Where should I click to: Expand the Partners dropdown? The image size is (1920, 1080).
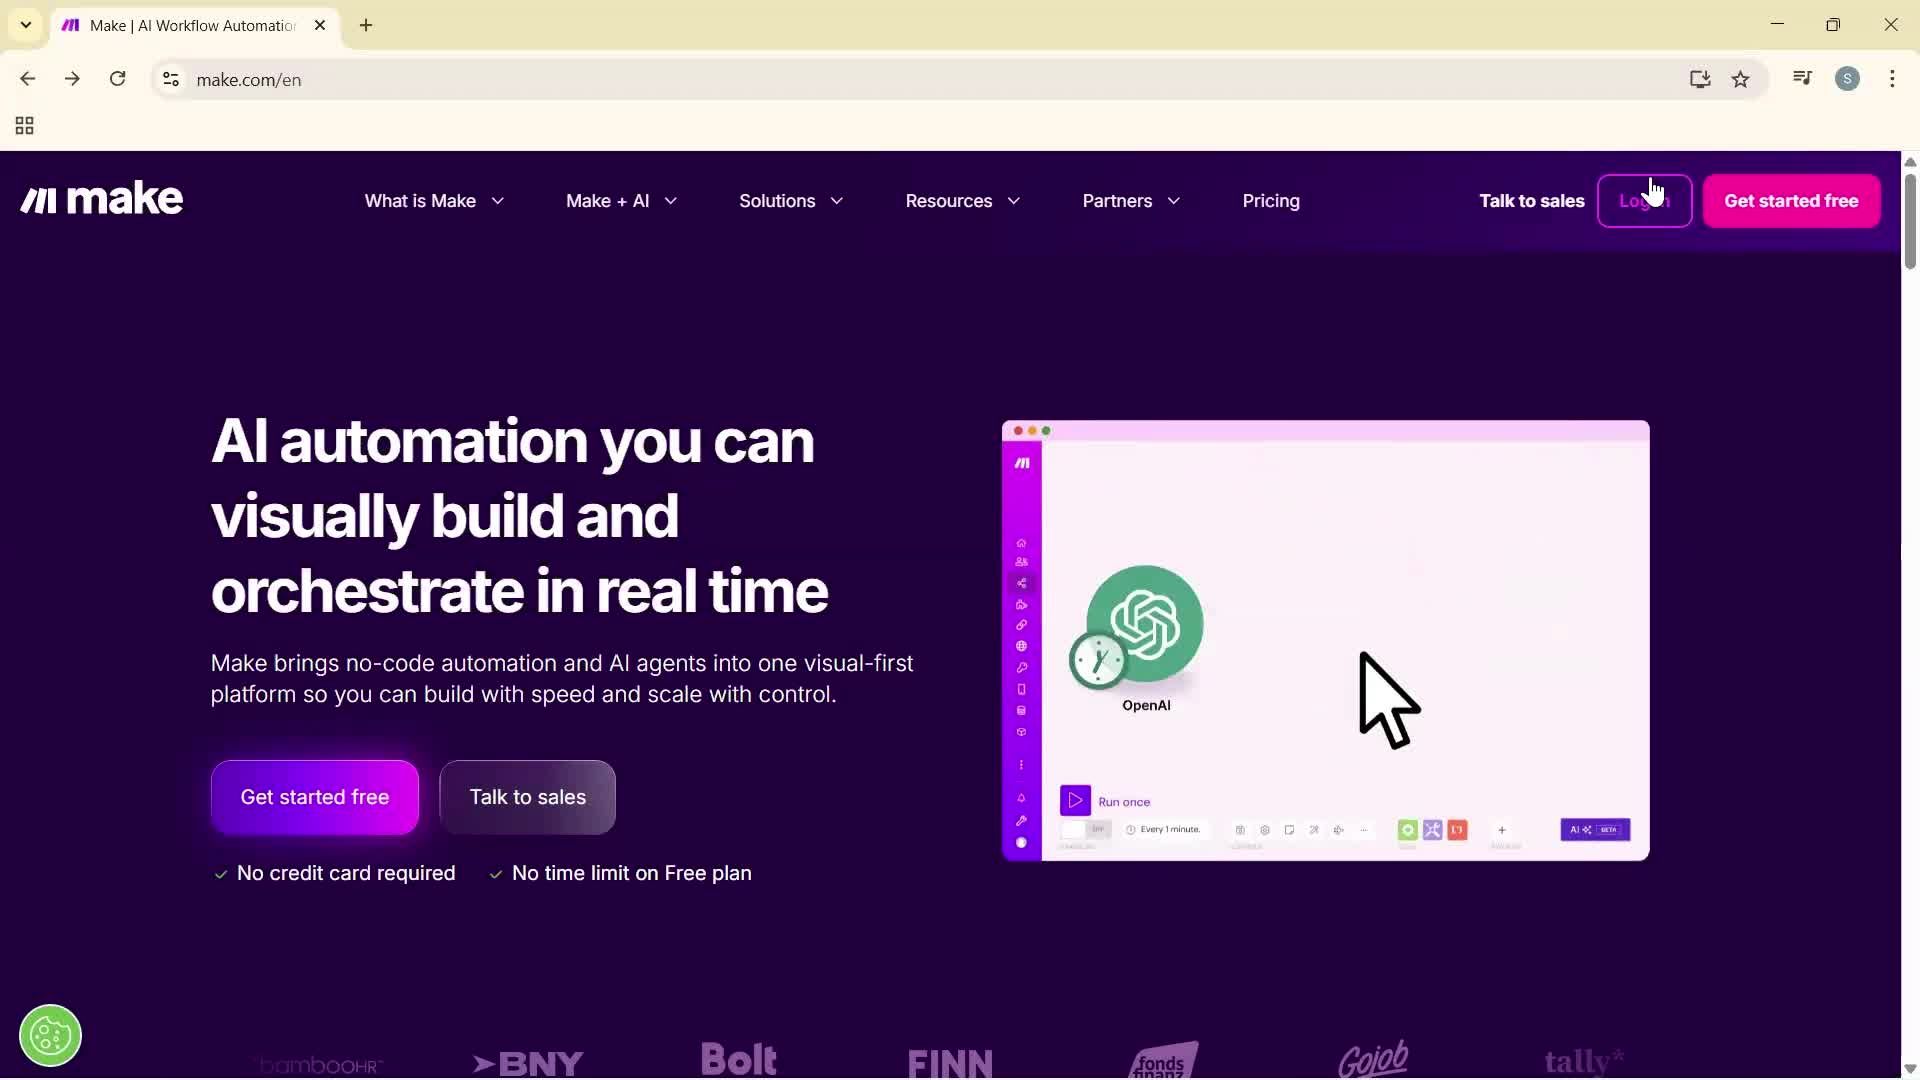point(1131,200)
